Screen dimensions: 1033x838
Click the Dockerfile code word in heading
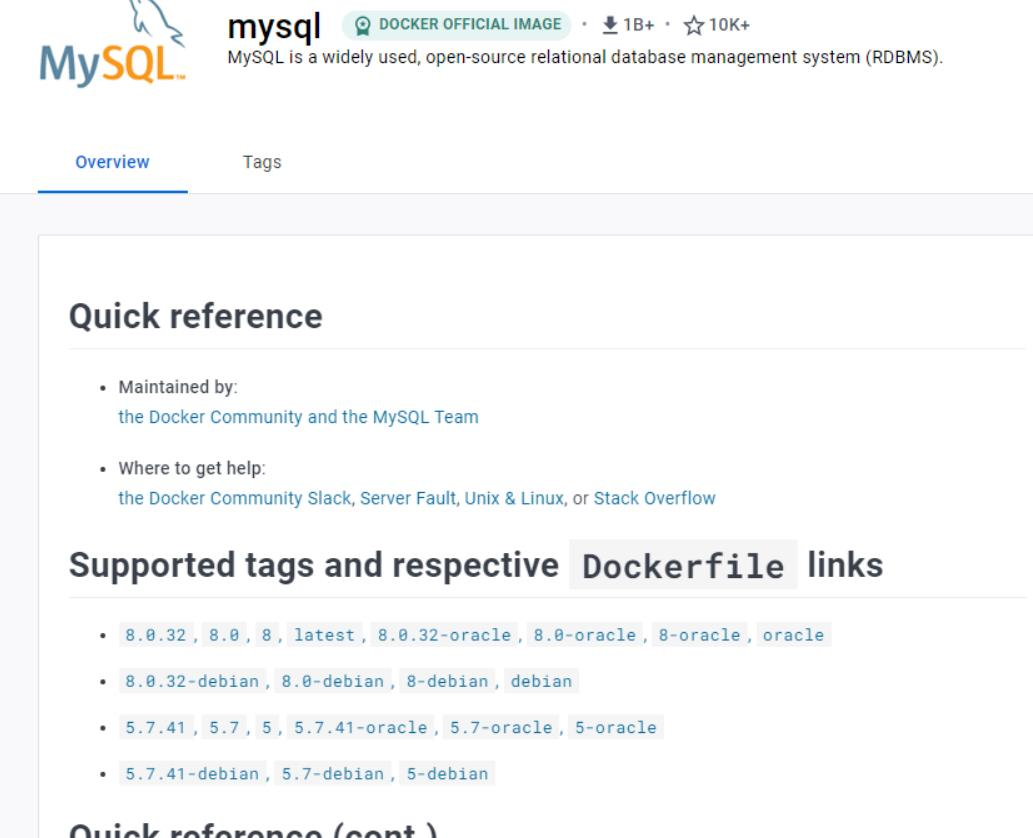[683, 565]
